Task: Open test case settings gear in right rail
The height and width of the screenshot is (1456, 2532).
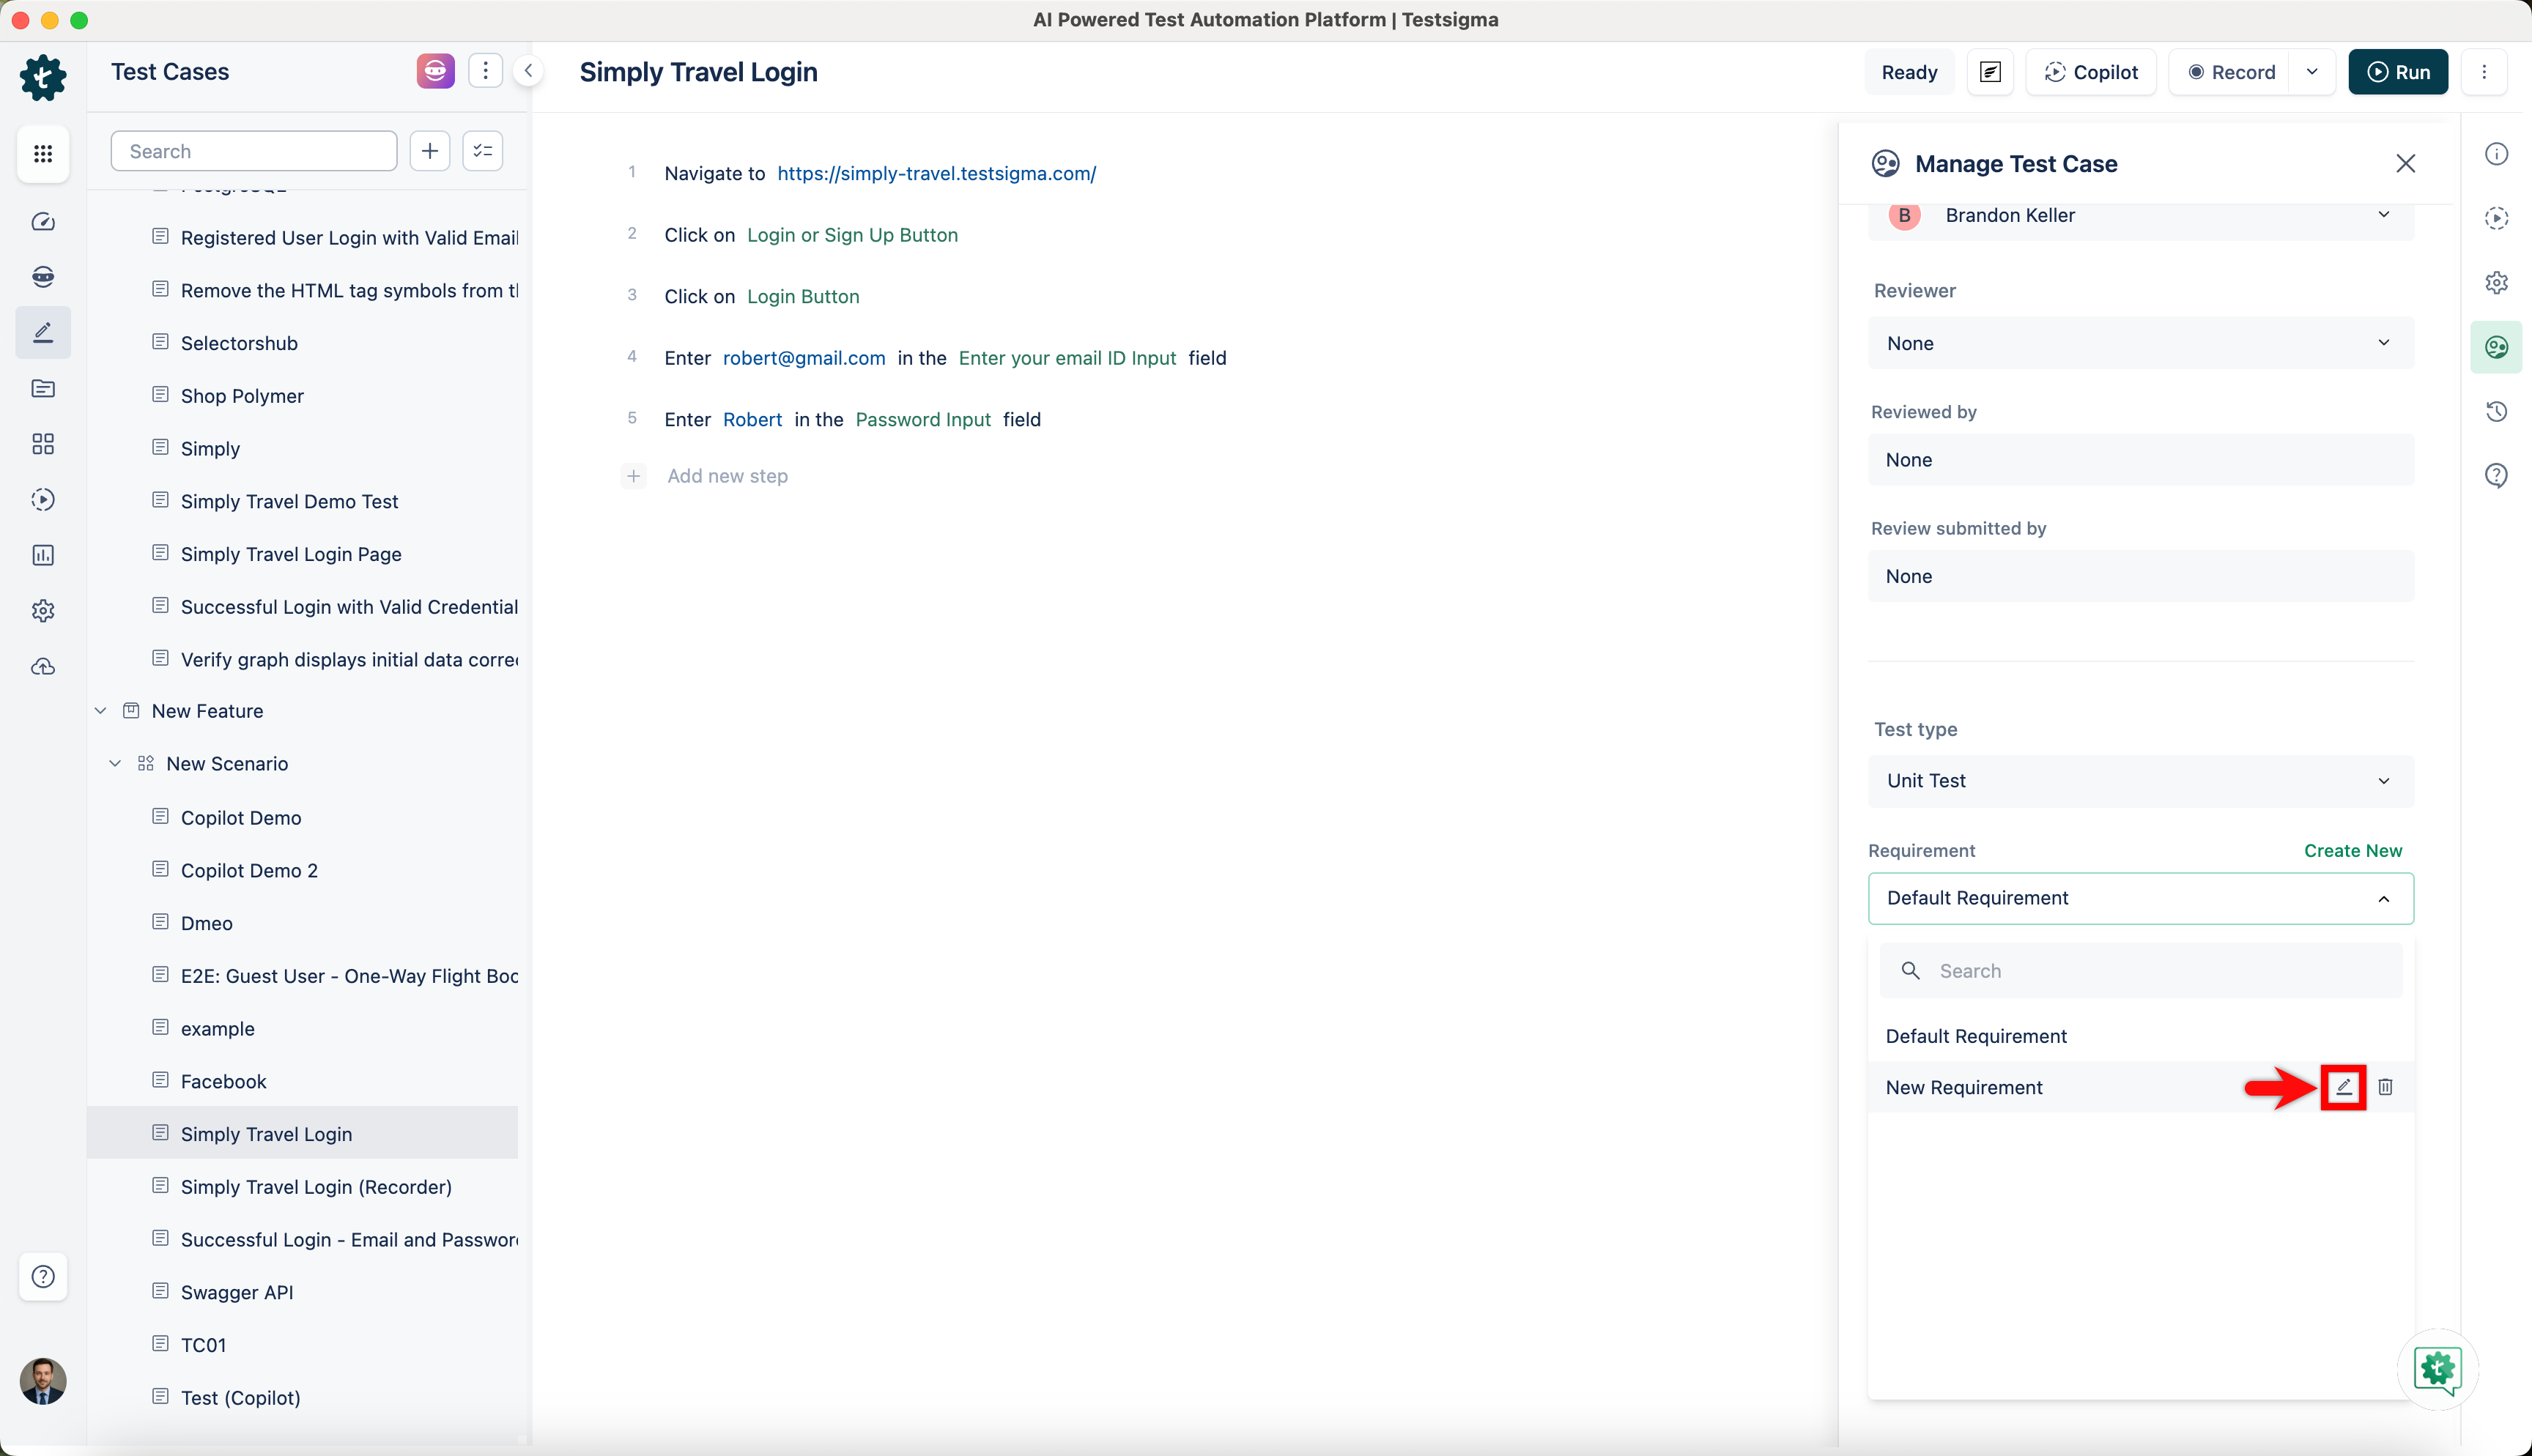Action: 2497,283
